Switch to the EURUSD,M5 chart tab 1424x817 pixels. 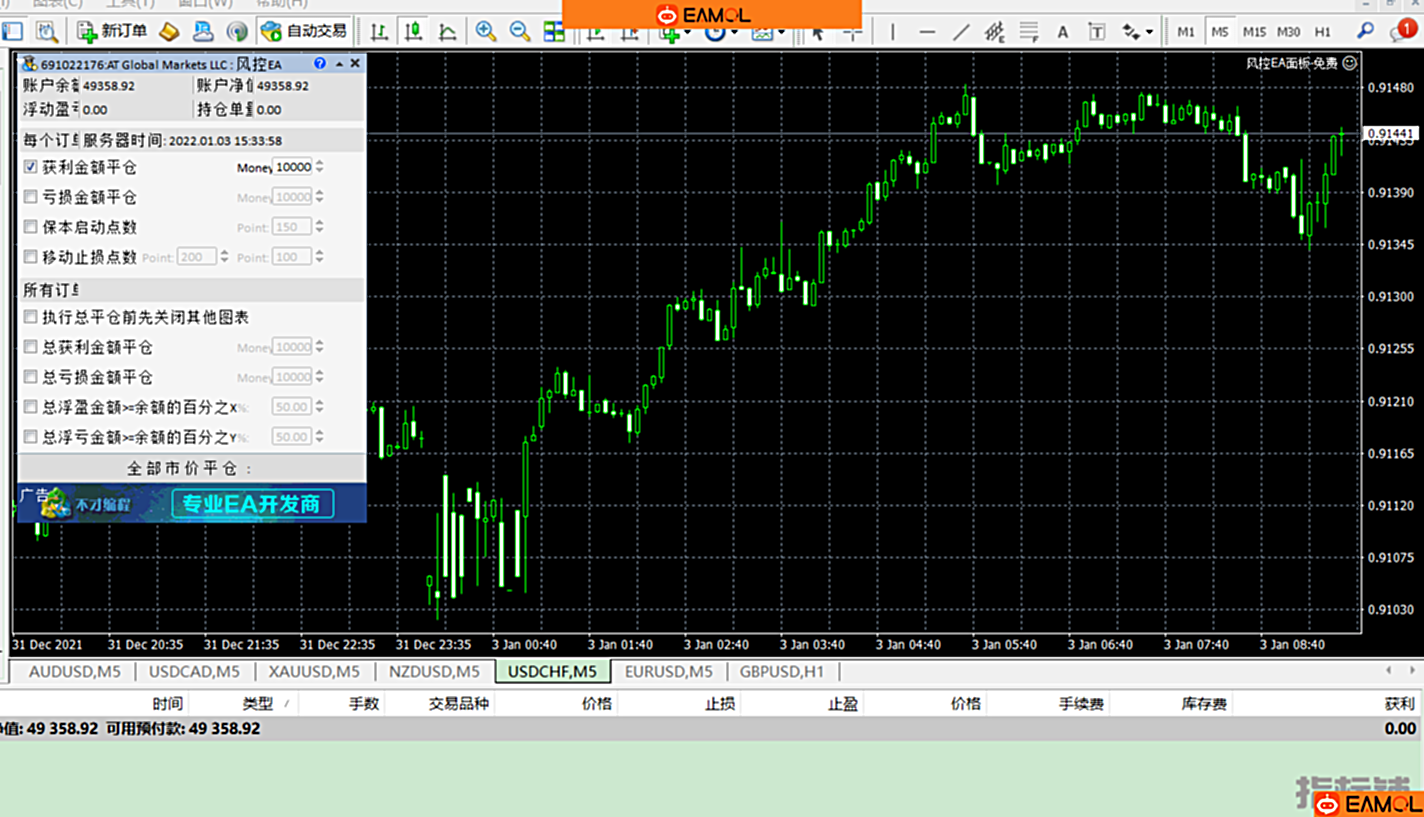tap(668, 672)
